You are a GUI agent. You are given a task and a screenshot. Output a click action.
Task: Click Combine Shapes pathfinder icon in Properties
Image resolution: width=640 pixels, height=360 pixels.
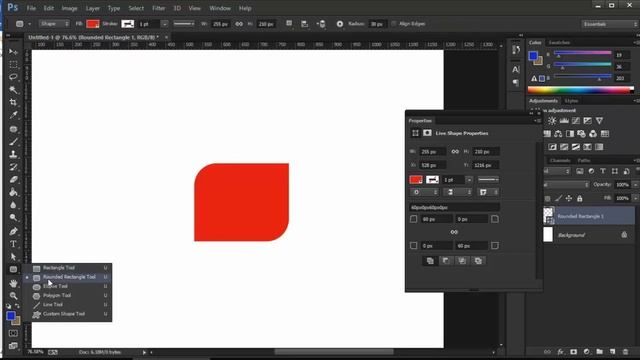[430, 261]
